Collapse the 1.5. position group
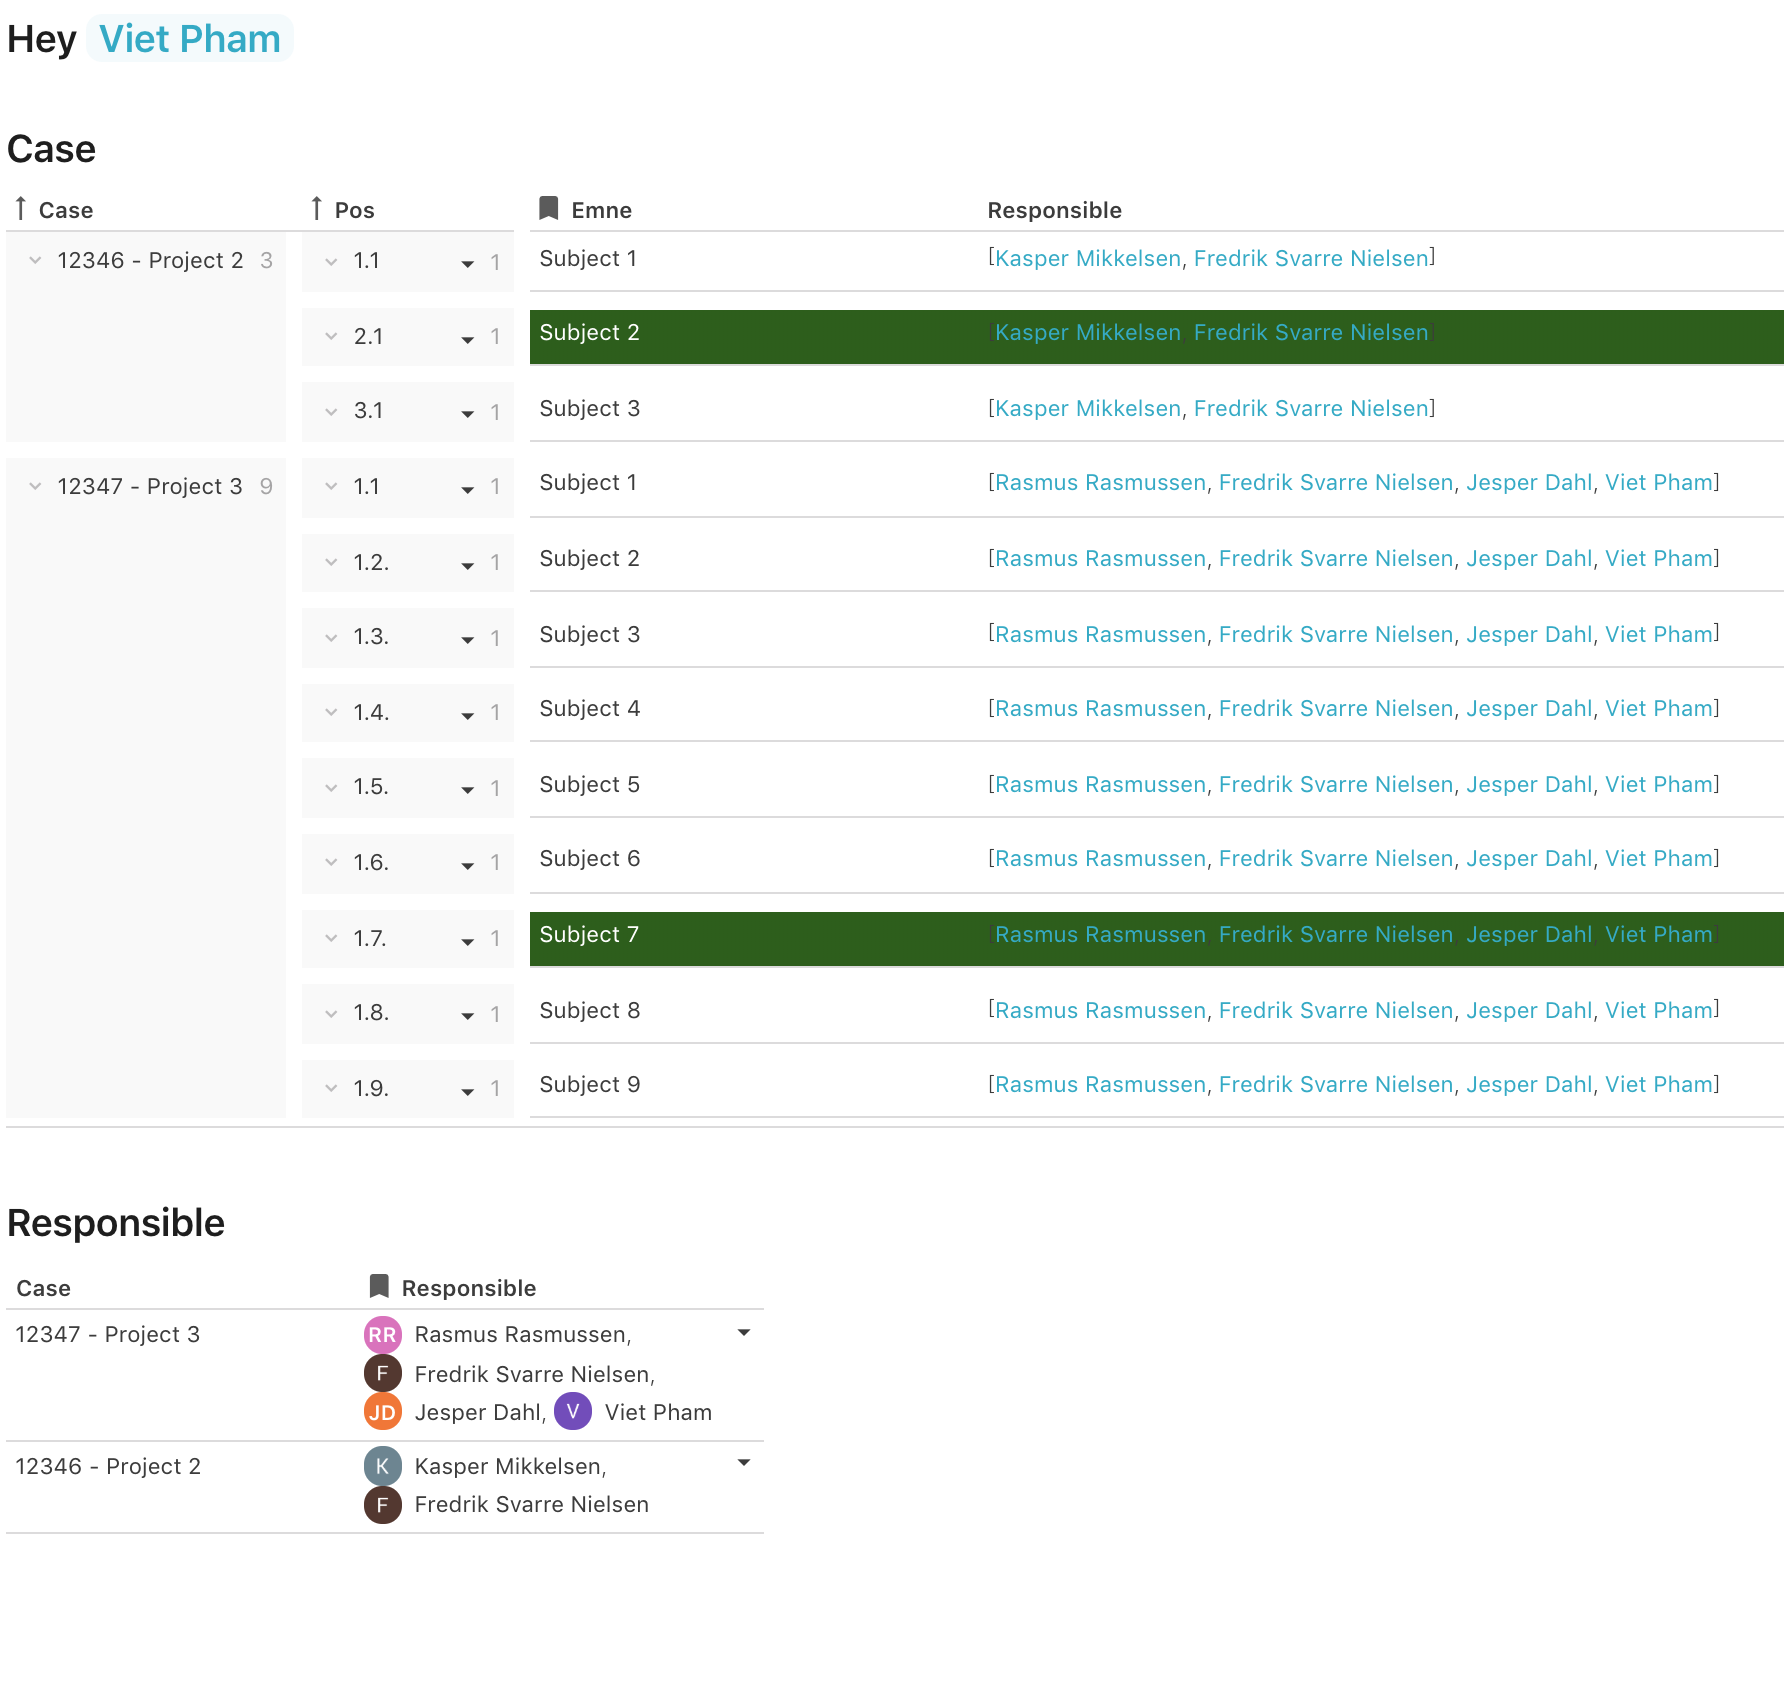This screenshot has width=1784, height=1682. click(331, 787)
